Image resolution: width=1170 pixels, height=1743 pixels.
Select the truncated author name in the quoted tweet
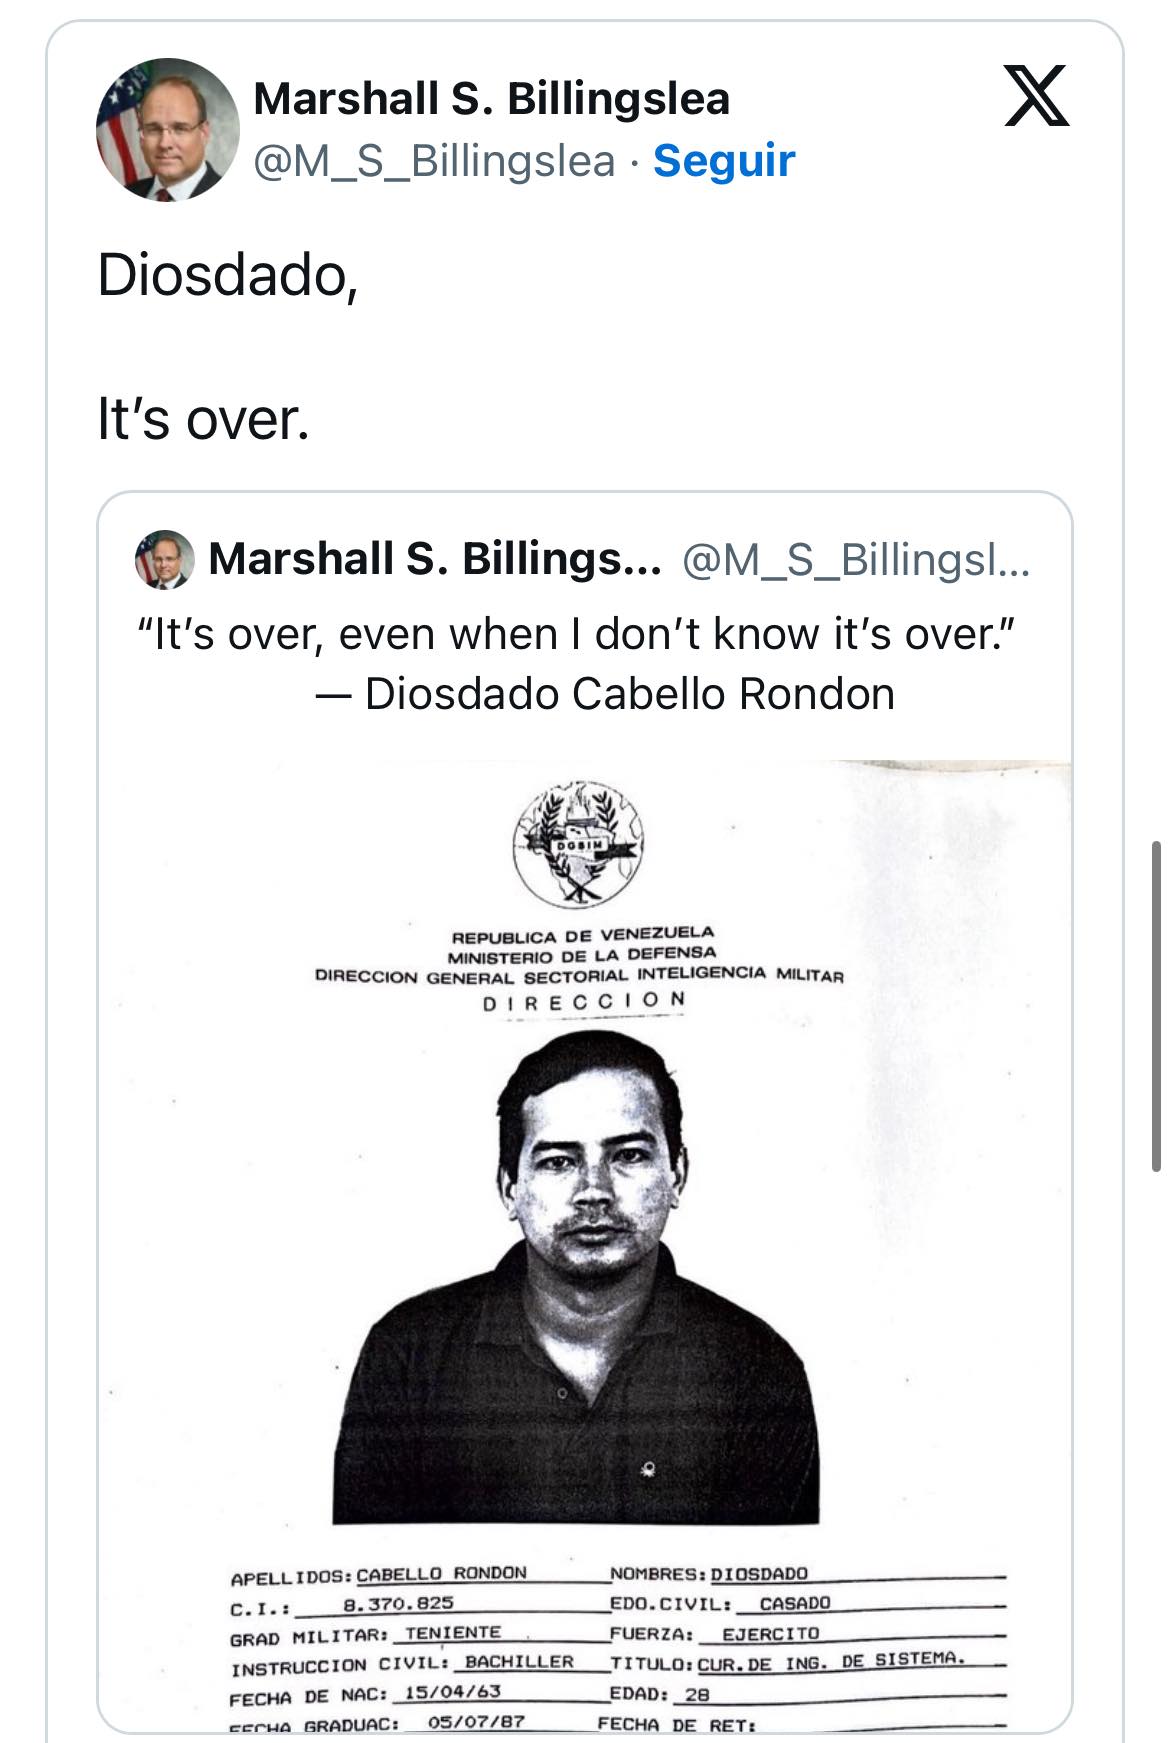pyautogui.click(x=435, y=559)
